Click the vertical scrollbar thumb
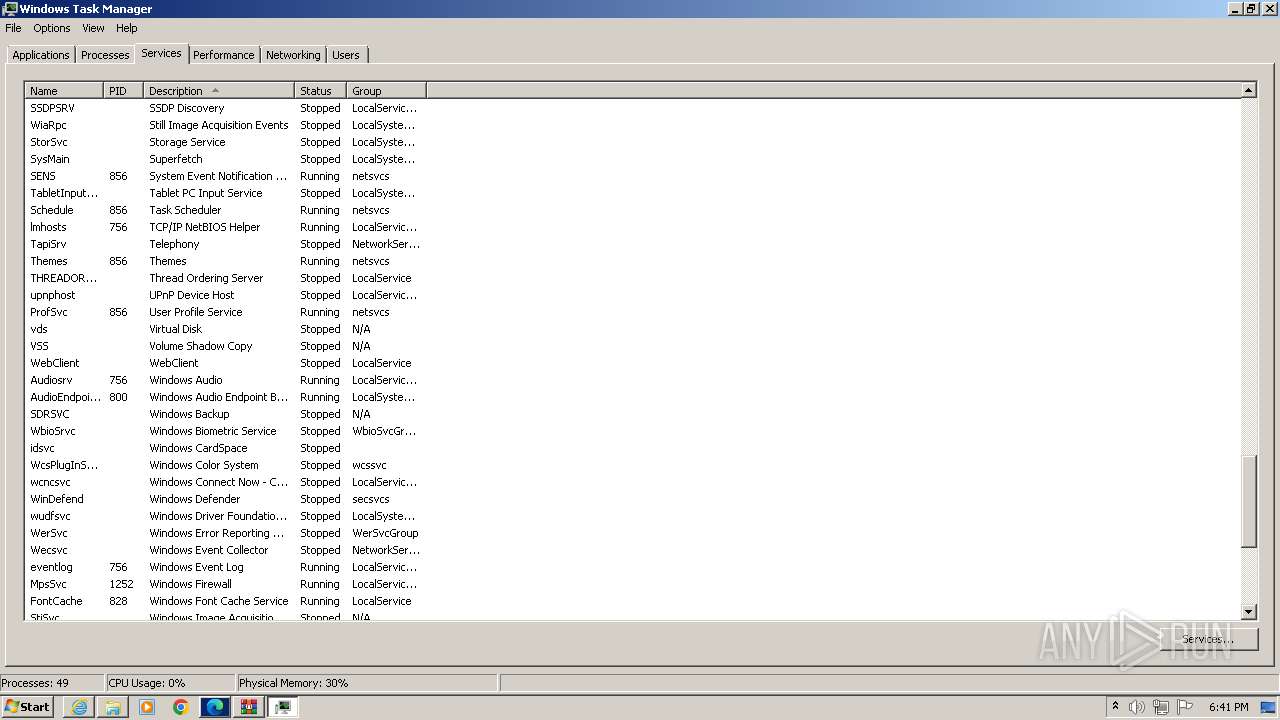 (x=1248, y=501)
